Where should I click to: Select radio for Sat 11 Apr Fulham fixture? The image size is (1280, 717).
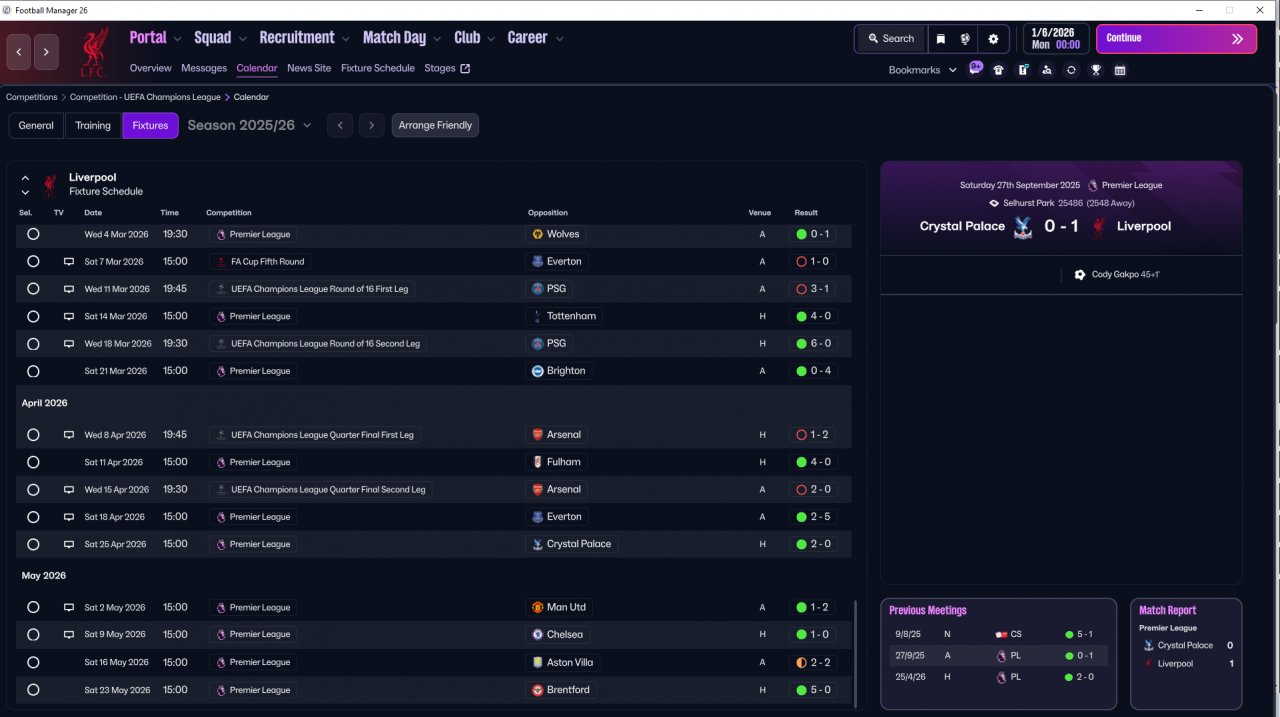[33, 462]
